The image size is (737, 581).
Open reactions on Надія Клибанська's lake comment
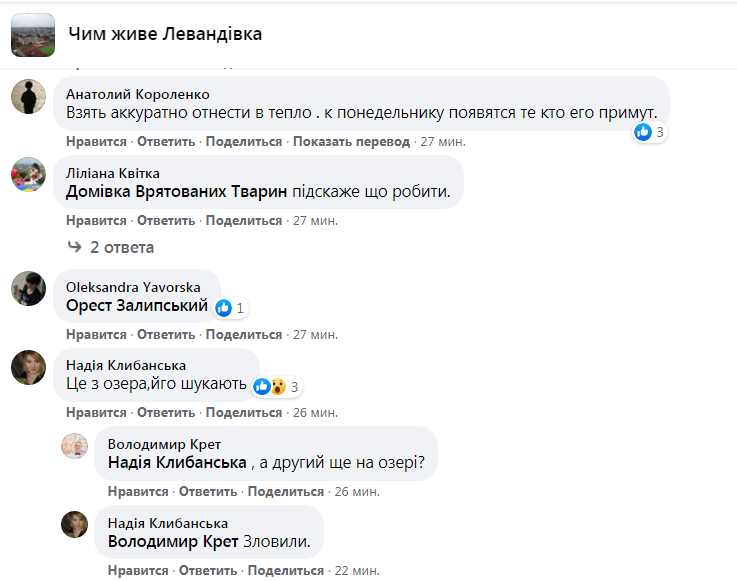270,386
